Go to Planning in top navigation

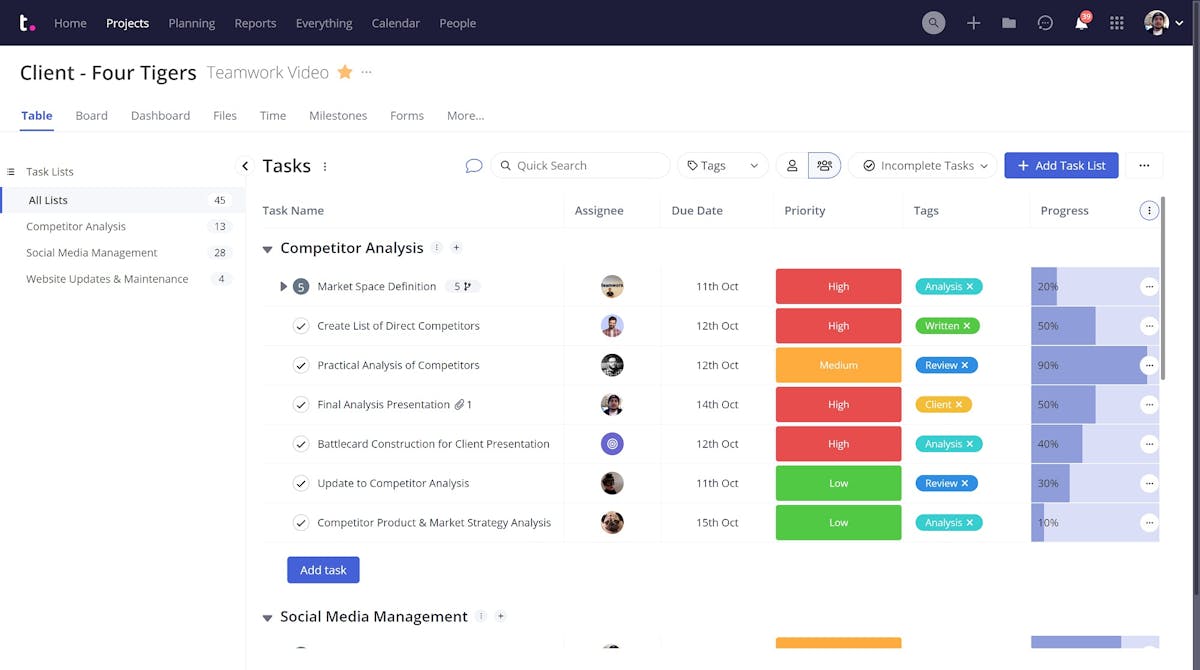click(x=191, y=23)
